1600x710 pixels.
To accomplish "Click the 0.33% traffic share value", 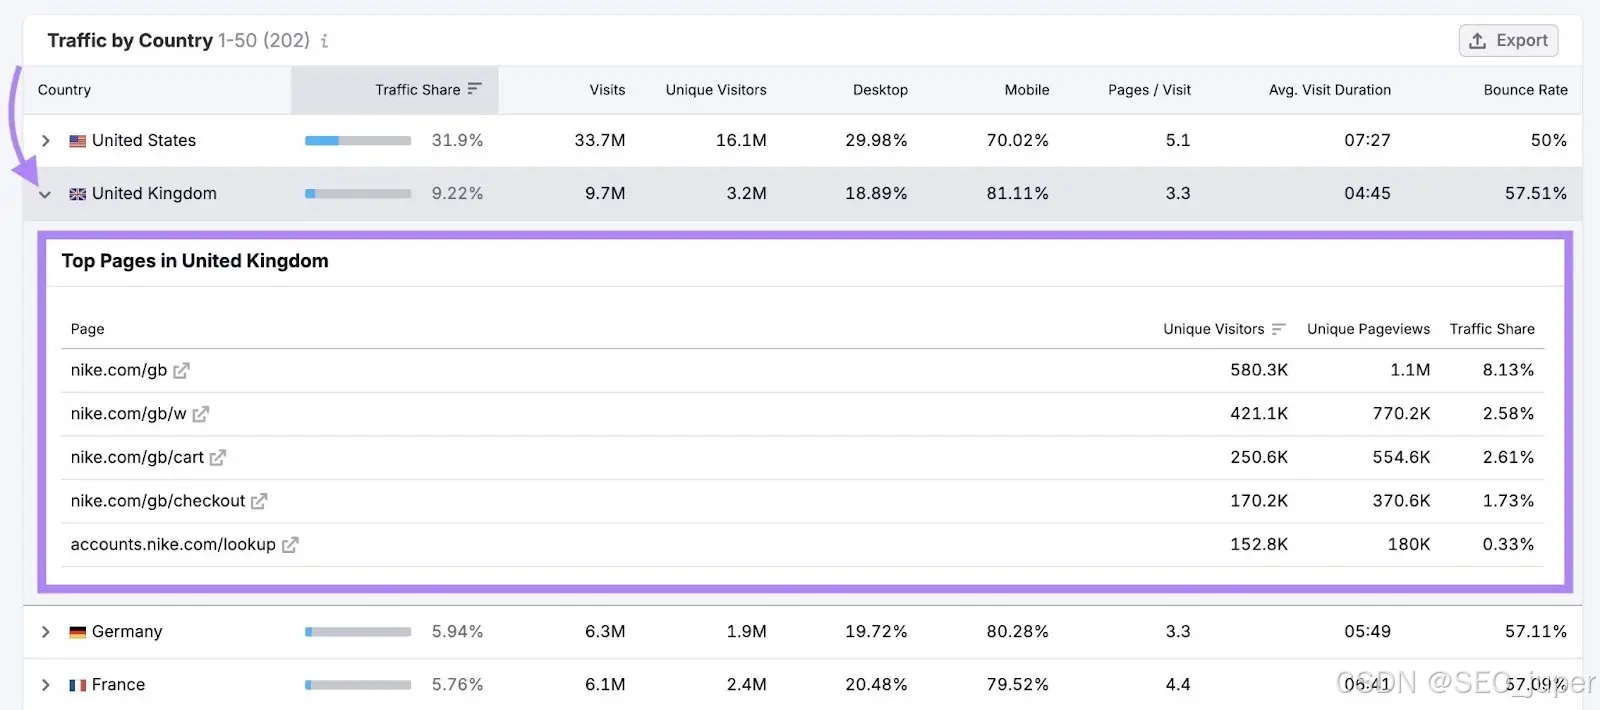I will (1508, 545).
